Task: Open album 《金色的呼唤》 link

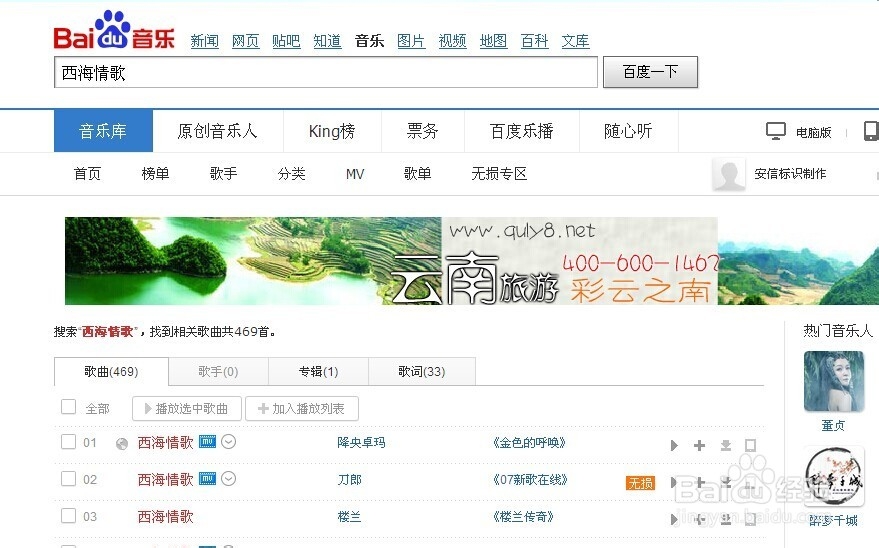Action: pyautogui.click(x=529, y=443)
